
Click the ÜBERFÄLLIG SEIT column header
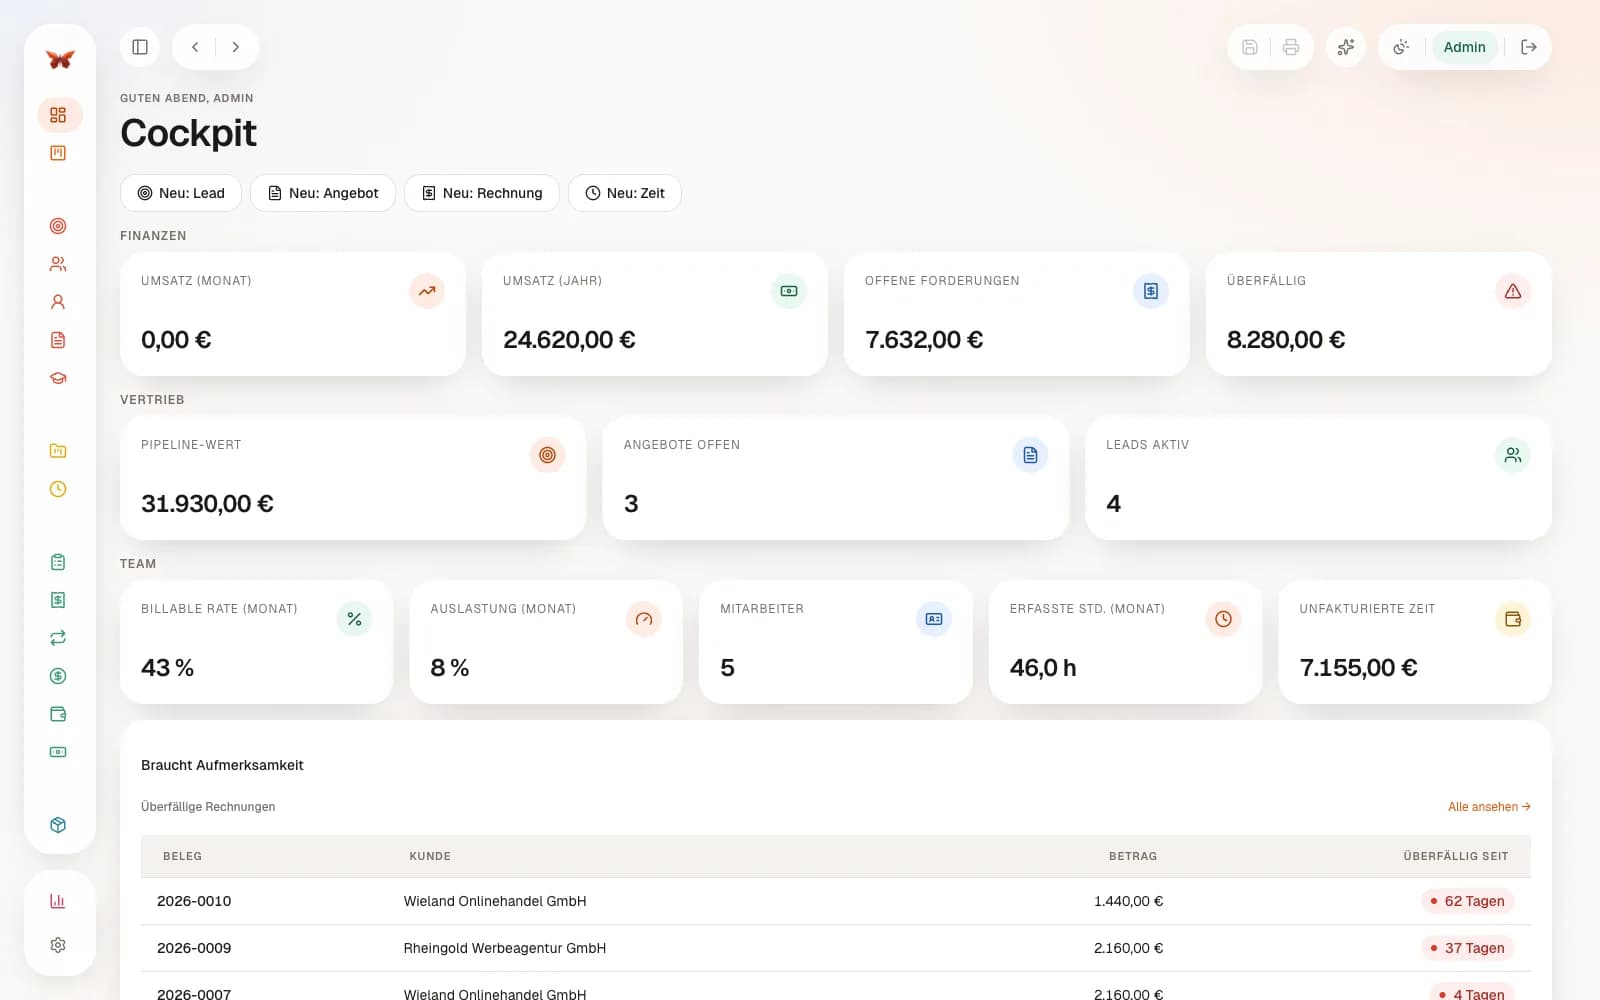coord(1456,856)
